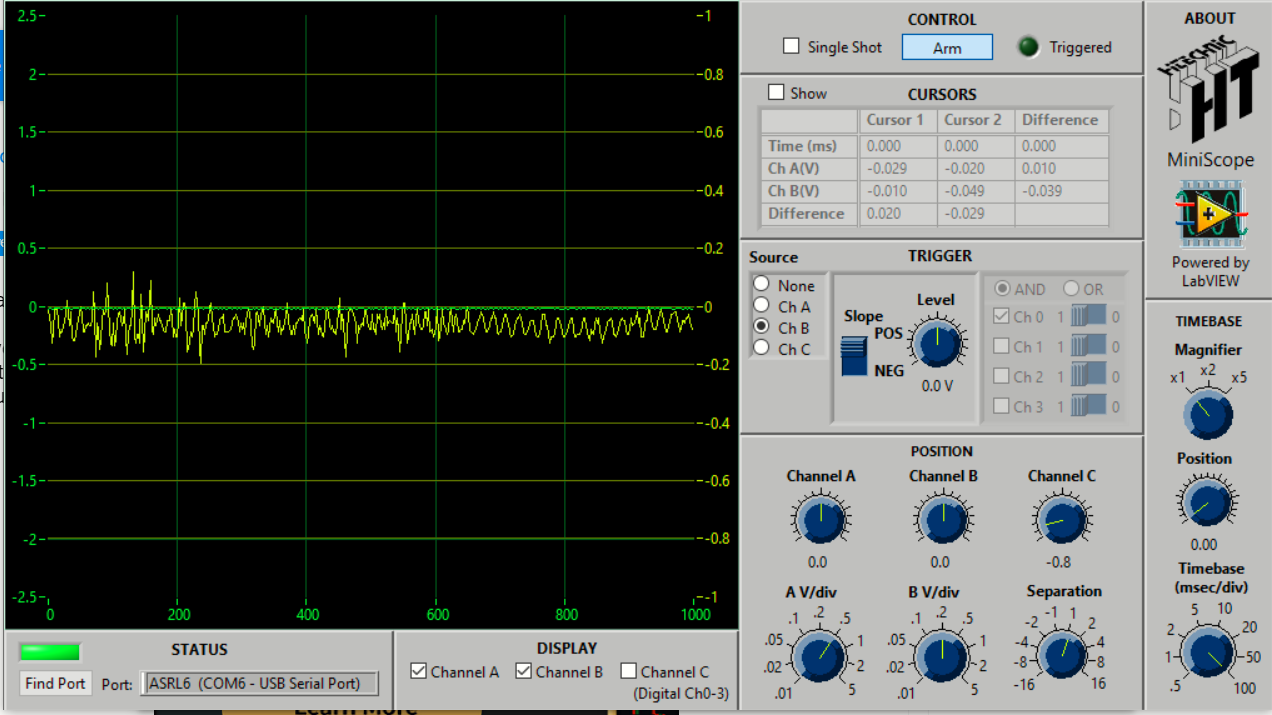The width and height of the screenshot is (1272, 715).
Task: Enable Single Shot mode
Action: pos(791,45)
